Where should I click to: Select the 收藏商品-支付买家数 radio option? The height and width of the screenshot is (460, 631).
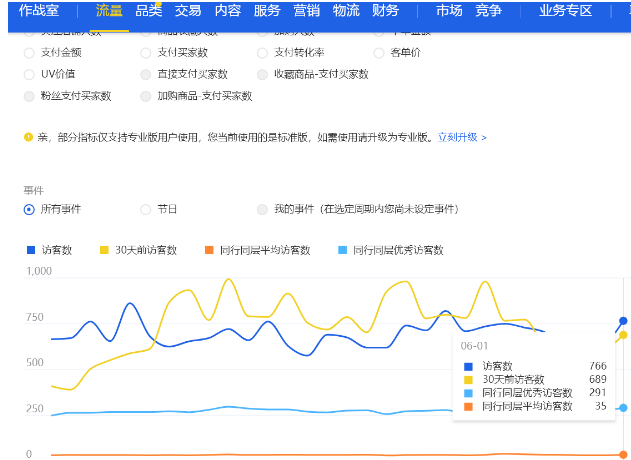(x=262, y=74)
